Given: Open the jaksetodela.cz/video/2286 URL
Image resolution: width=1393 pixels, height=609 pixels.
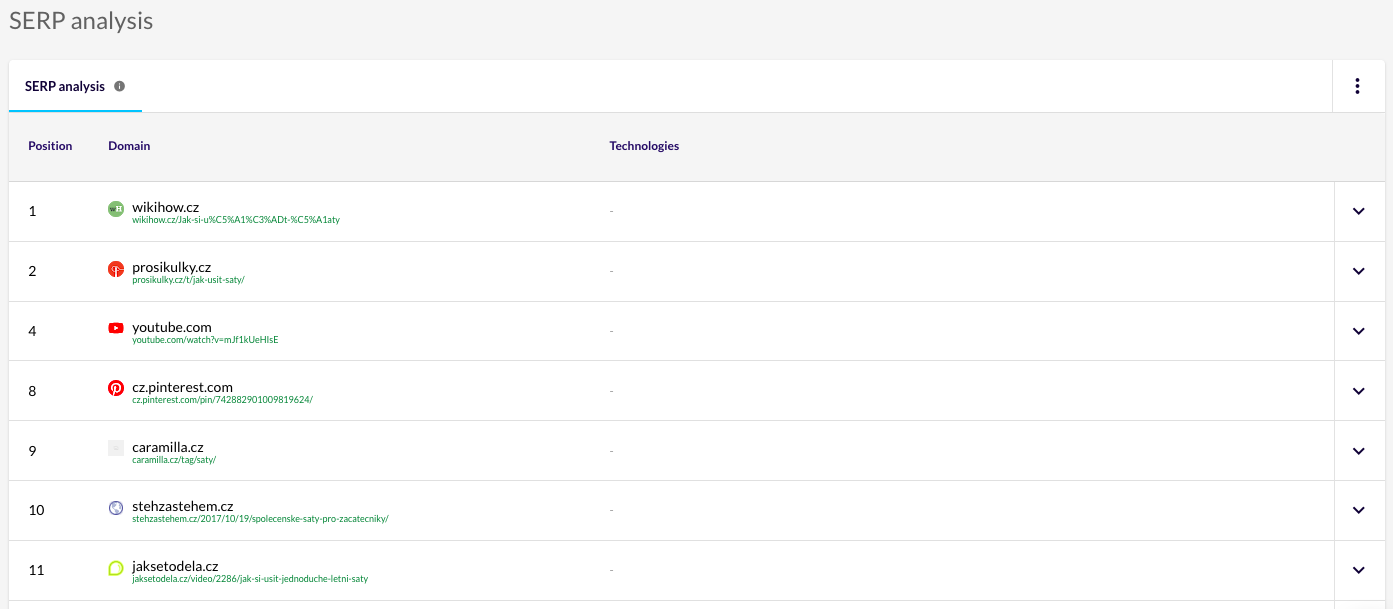Looking at the screenshot, I should (x=250, y=579).
